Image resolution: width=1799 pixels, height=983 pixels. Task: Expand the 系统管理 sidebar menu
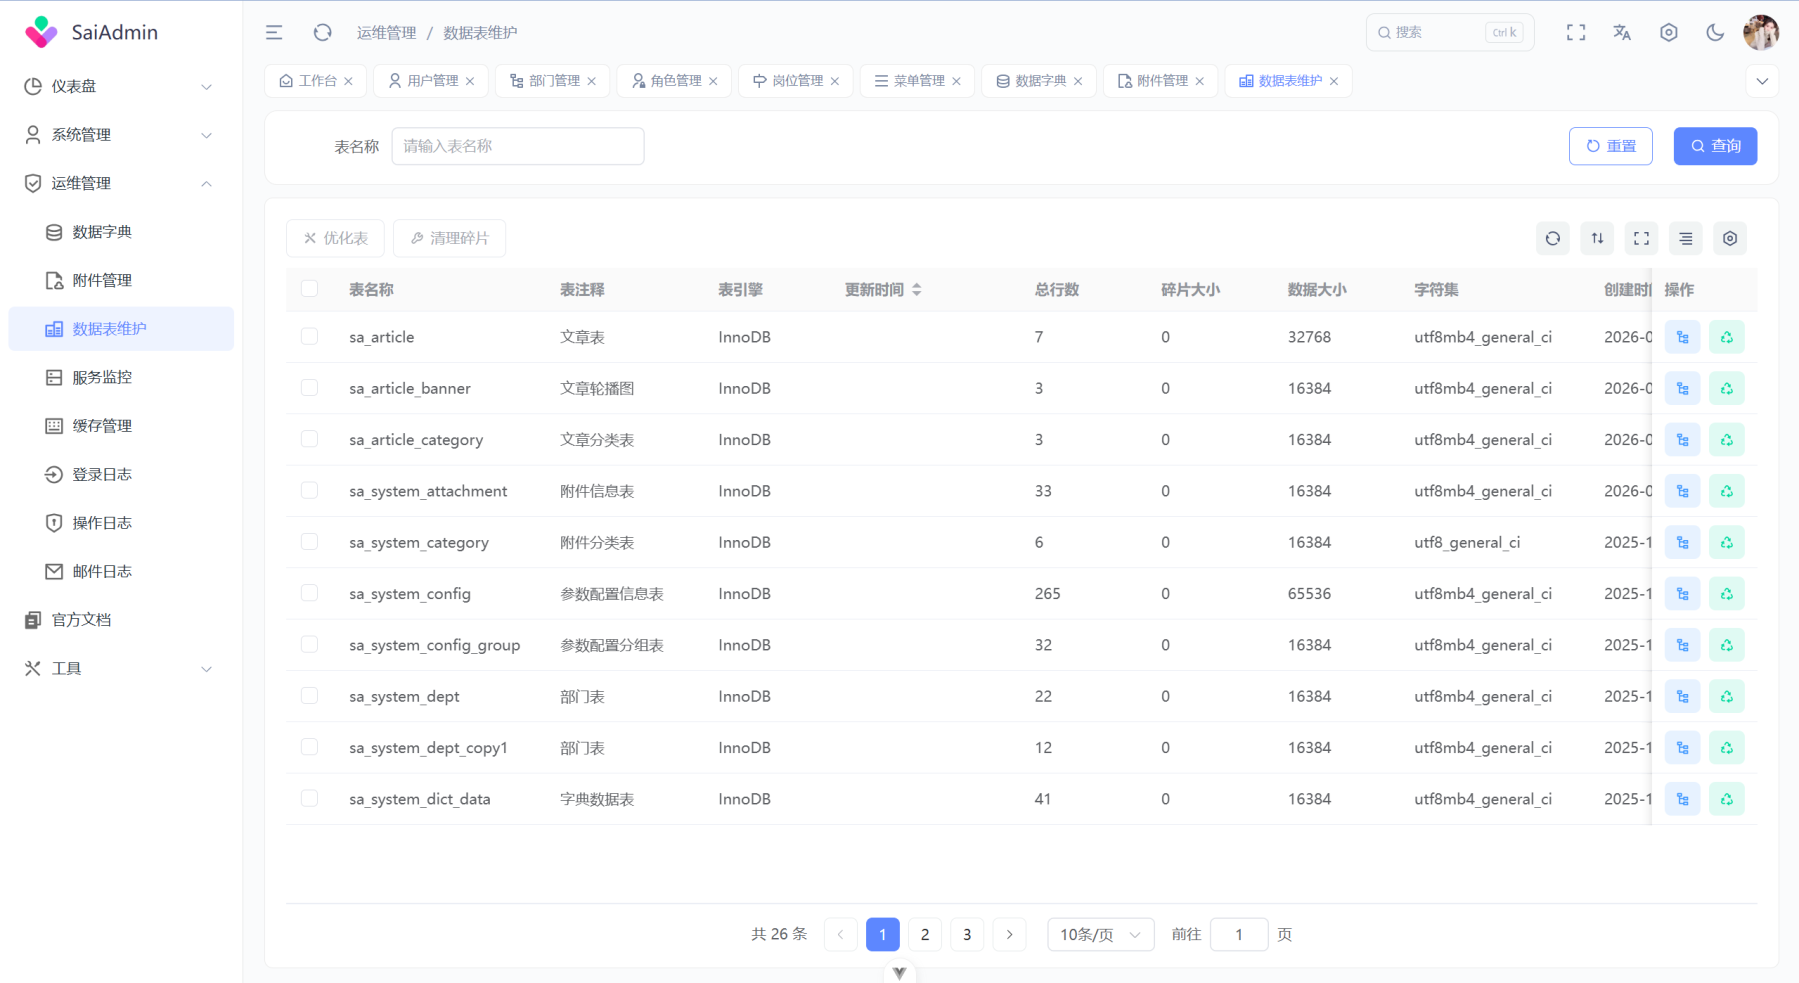[x=120, y=135]
